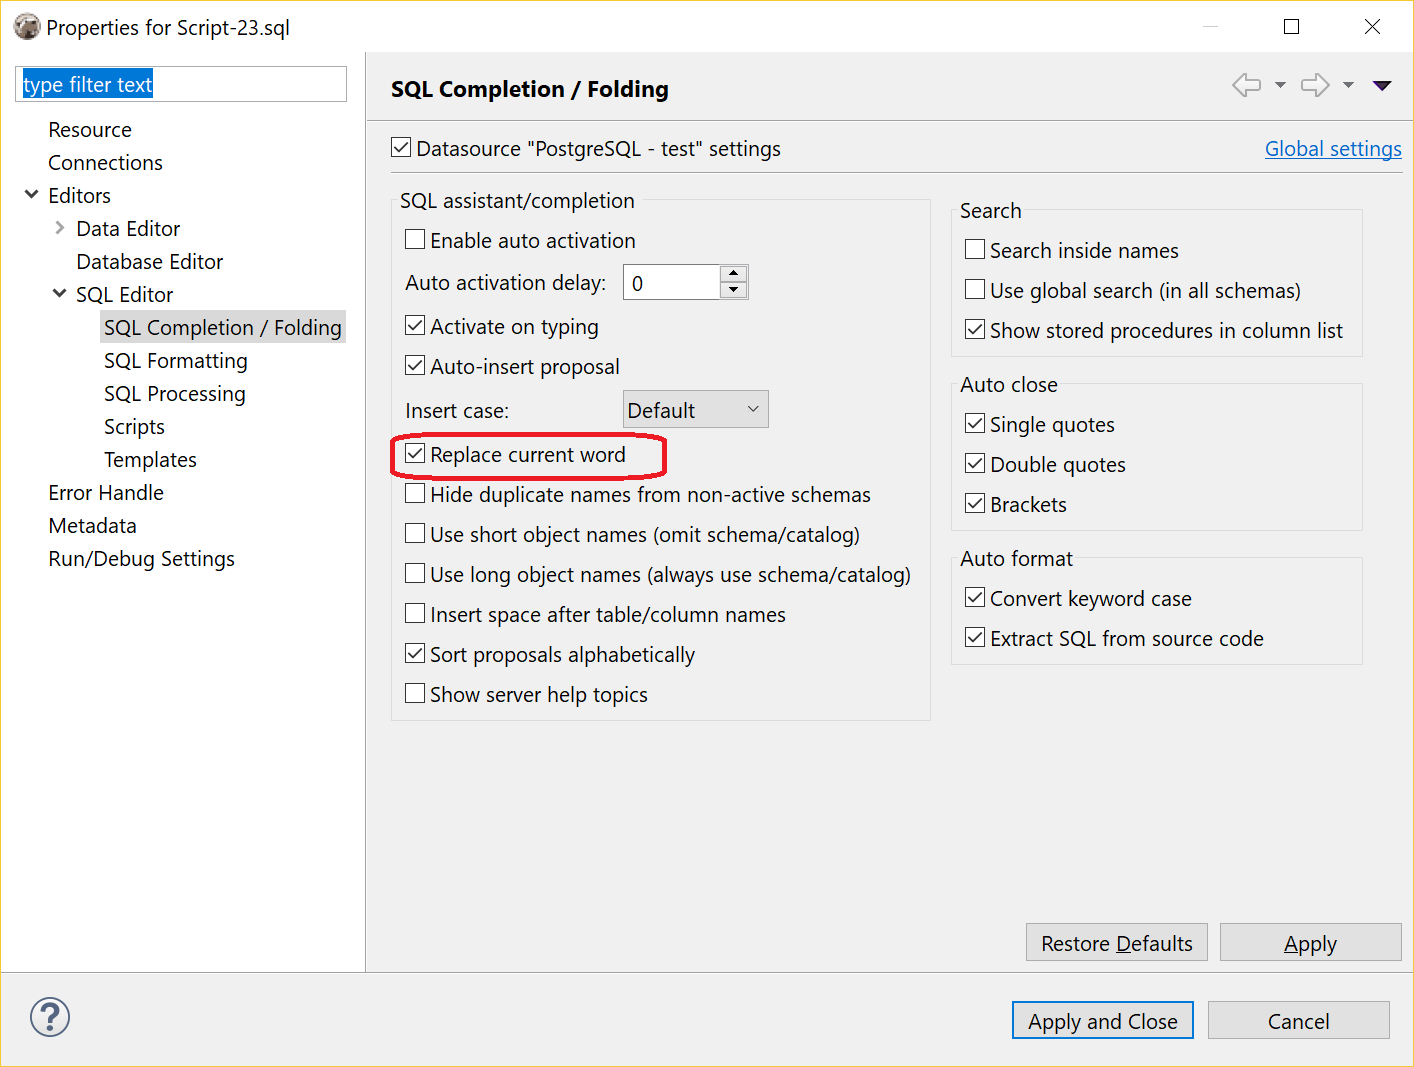
Task: Disable Brackets auto close
Action: click(x=974, y=503)
